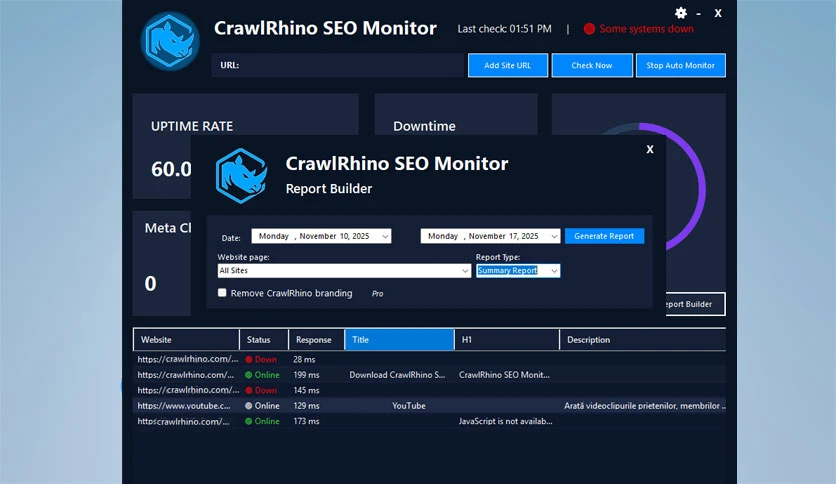Screen dimensions: 836x484
Task: Click the JavaScript is not availab... cell
Action: coord(505,421)
